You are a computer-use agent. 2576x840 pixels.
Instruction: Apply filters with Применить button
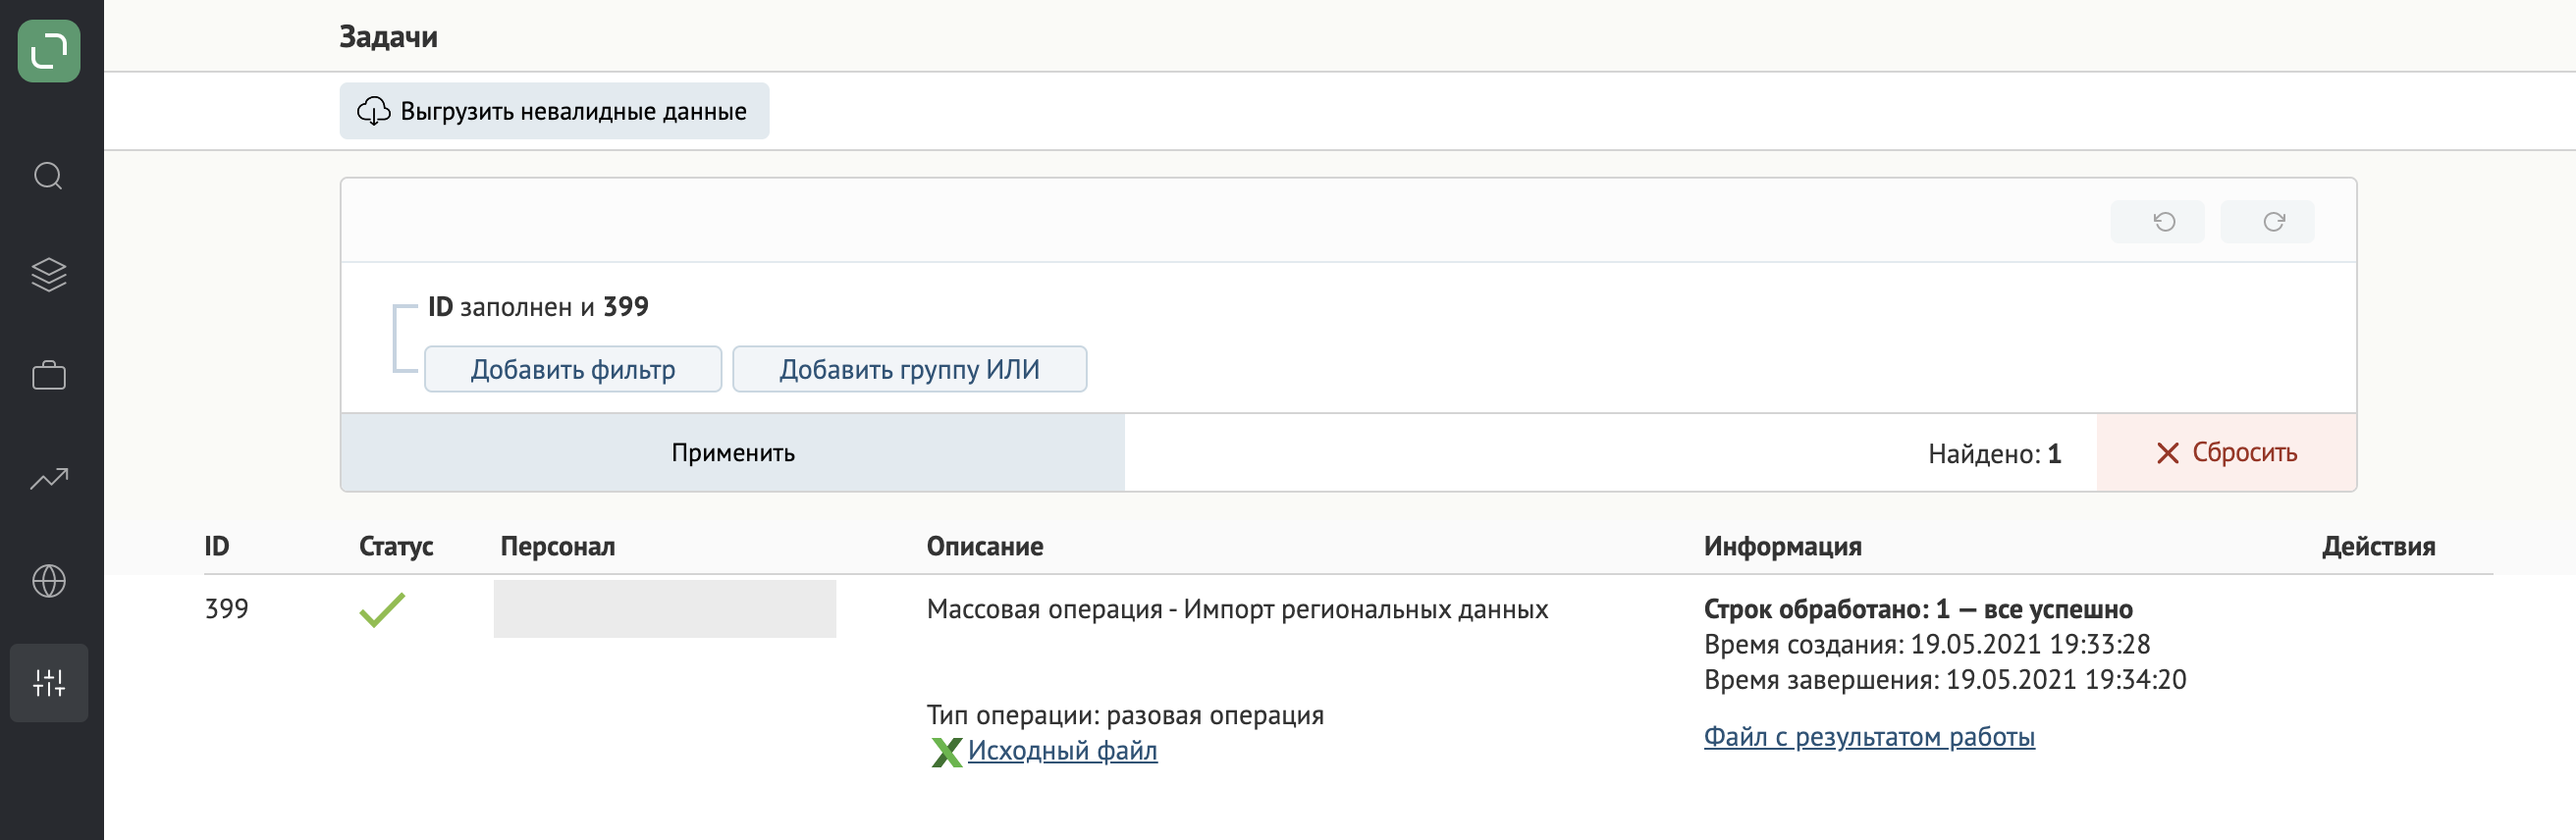733,453
